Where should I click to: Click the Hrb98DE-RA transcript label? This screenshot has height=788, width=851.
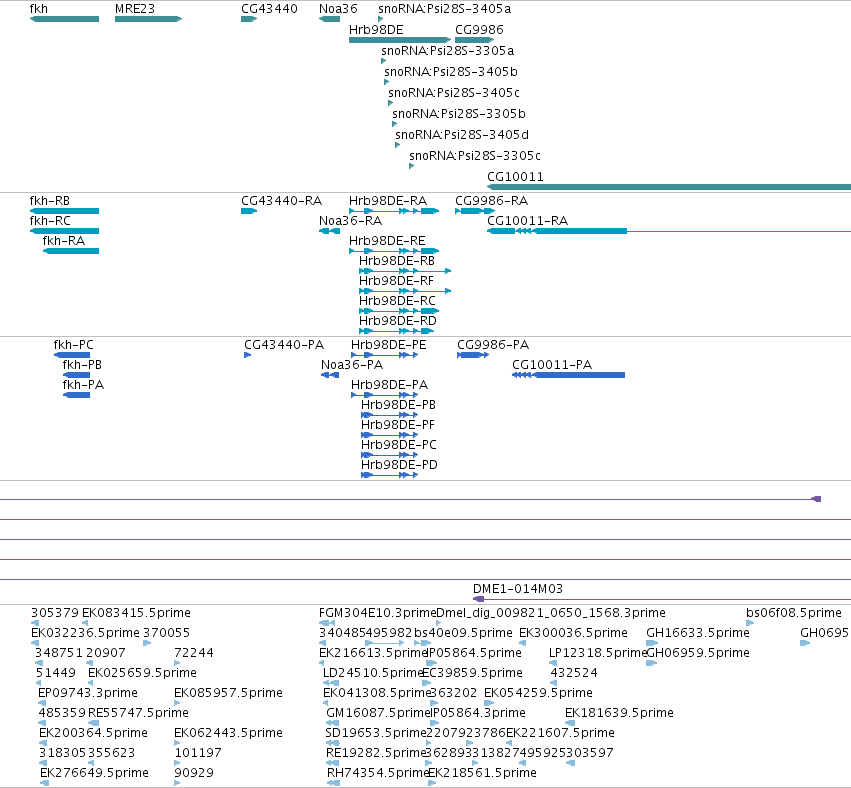tap(388, 201)
